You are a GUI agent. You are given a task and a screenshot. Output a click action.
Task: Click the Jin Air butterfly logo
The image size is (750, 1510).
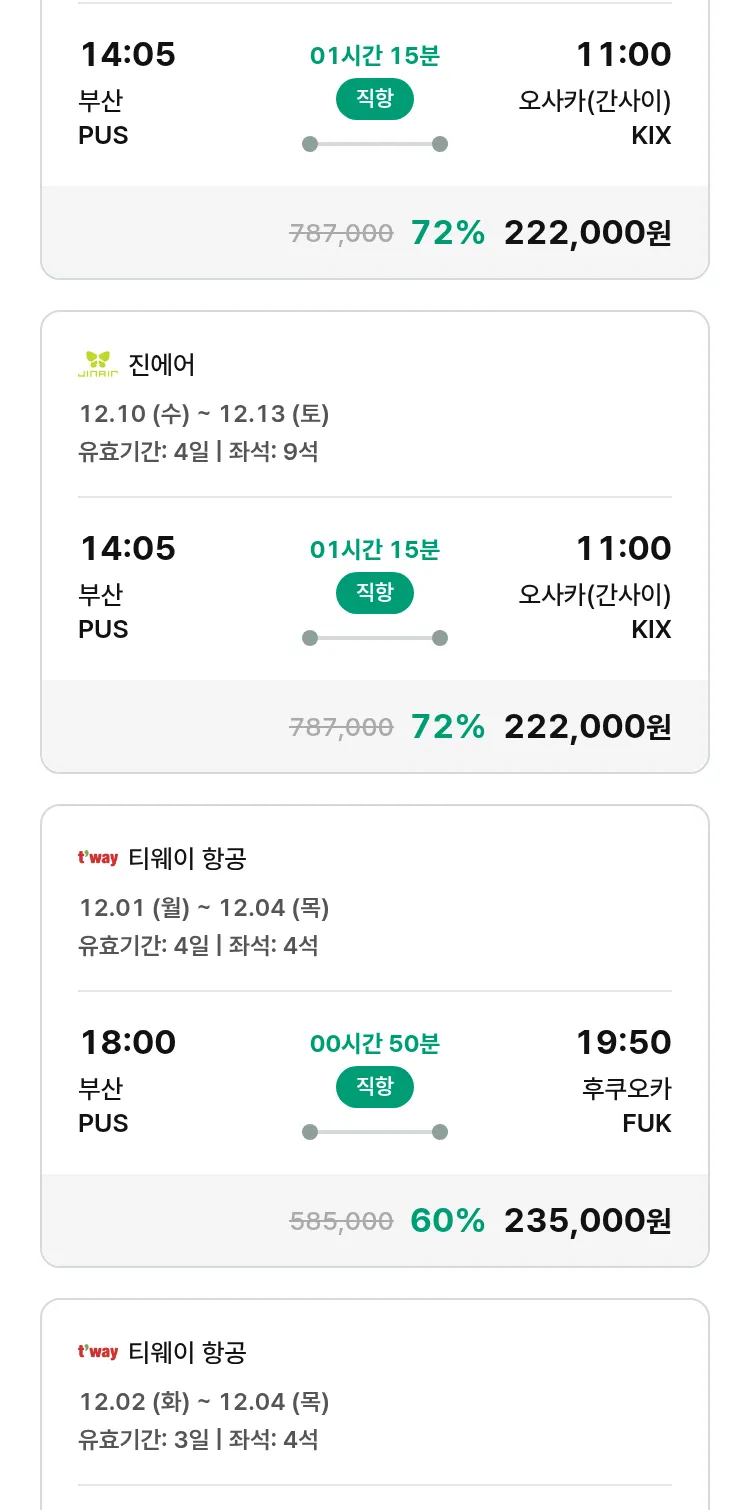click(98, 365)
